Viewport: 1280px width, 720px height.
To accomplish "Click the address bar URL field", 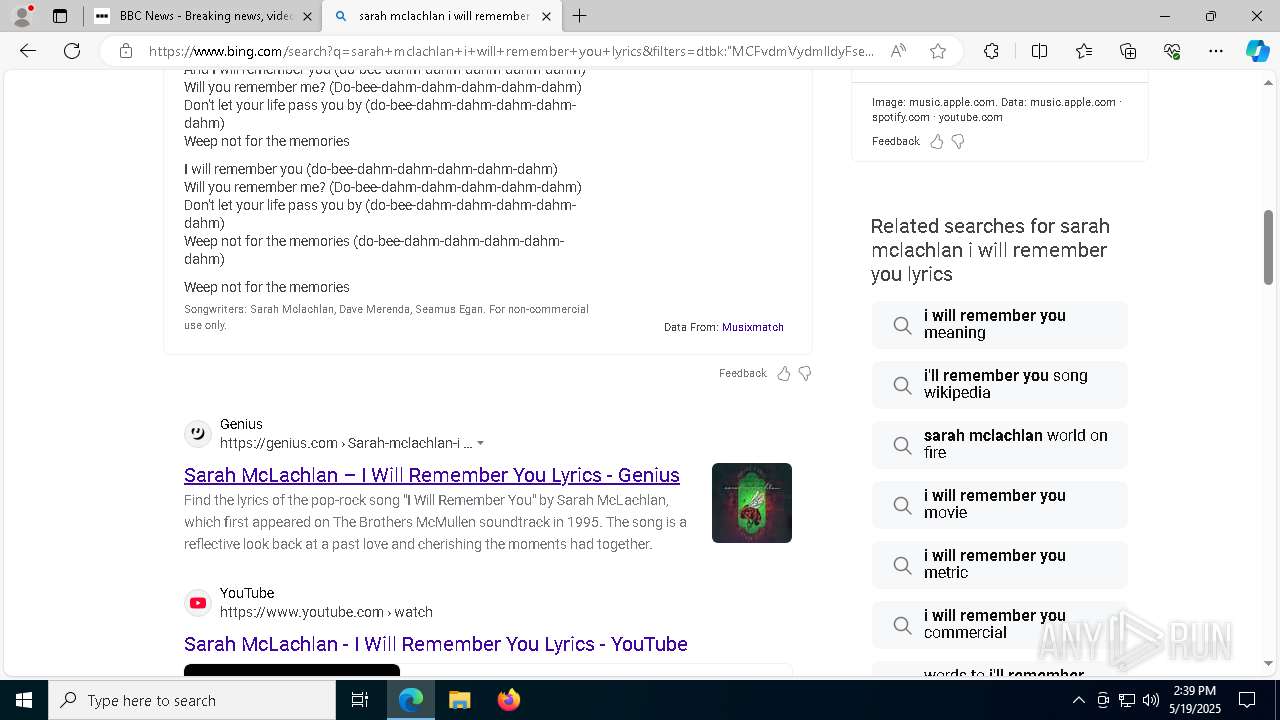I will tap(510, 51).
